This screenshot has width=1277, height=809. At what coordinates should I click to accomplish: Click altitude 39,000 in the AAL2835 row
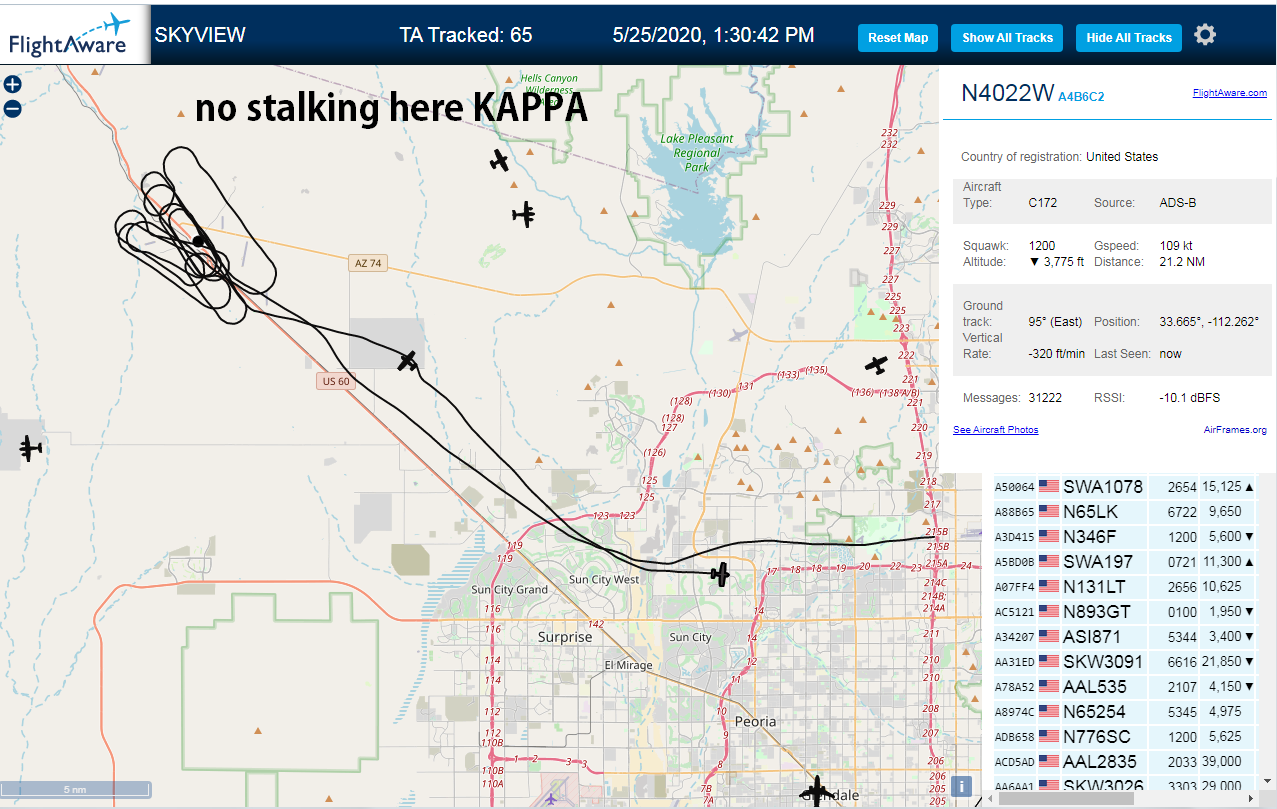(1221, 762)
